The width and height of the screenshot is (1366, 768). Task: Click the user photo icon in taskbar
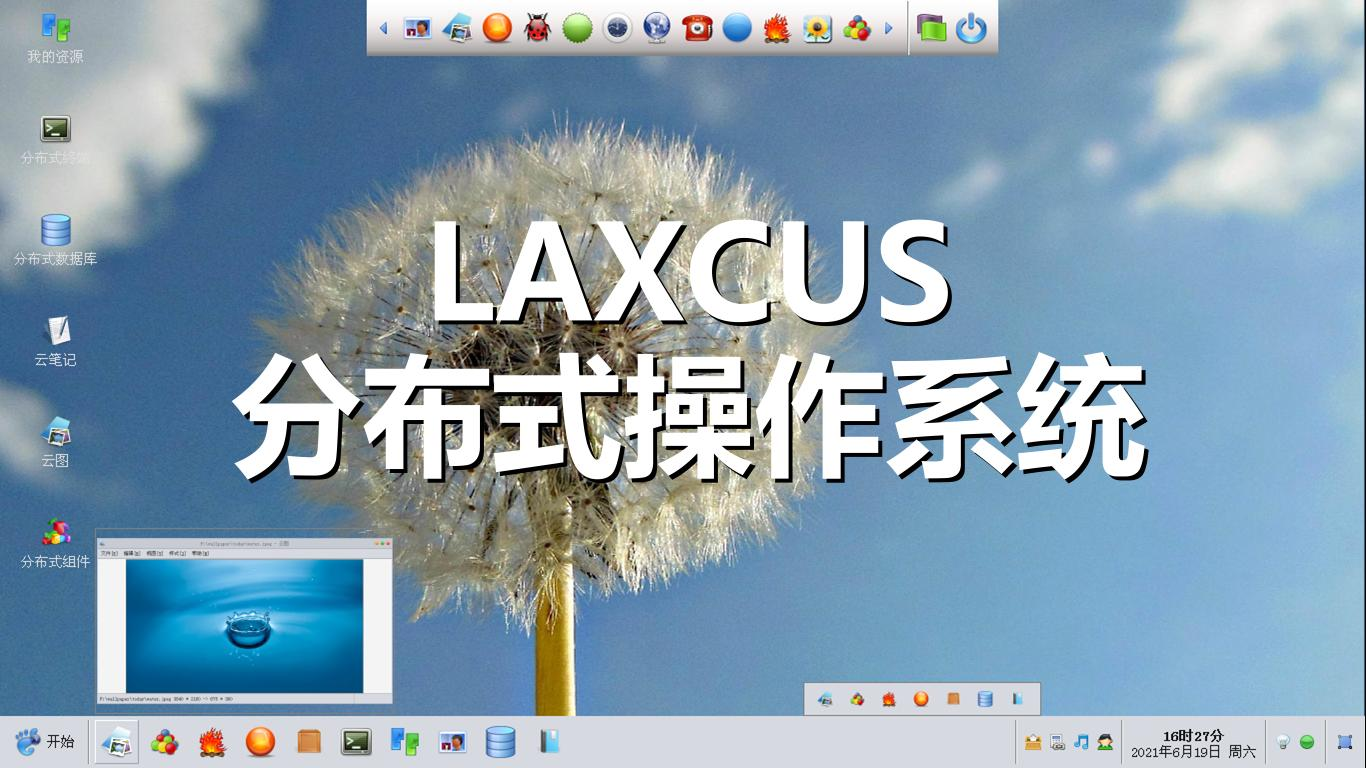click(x=453, y=742)
